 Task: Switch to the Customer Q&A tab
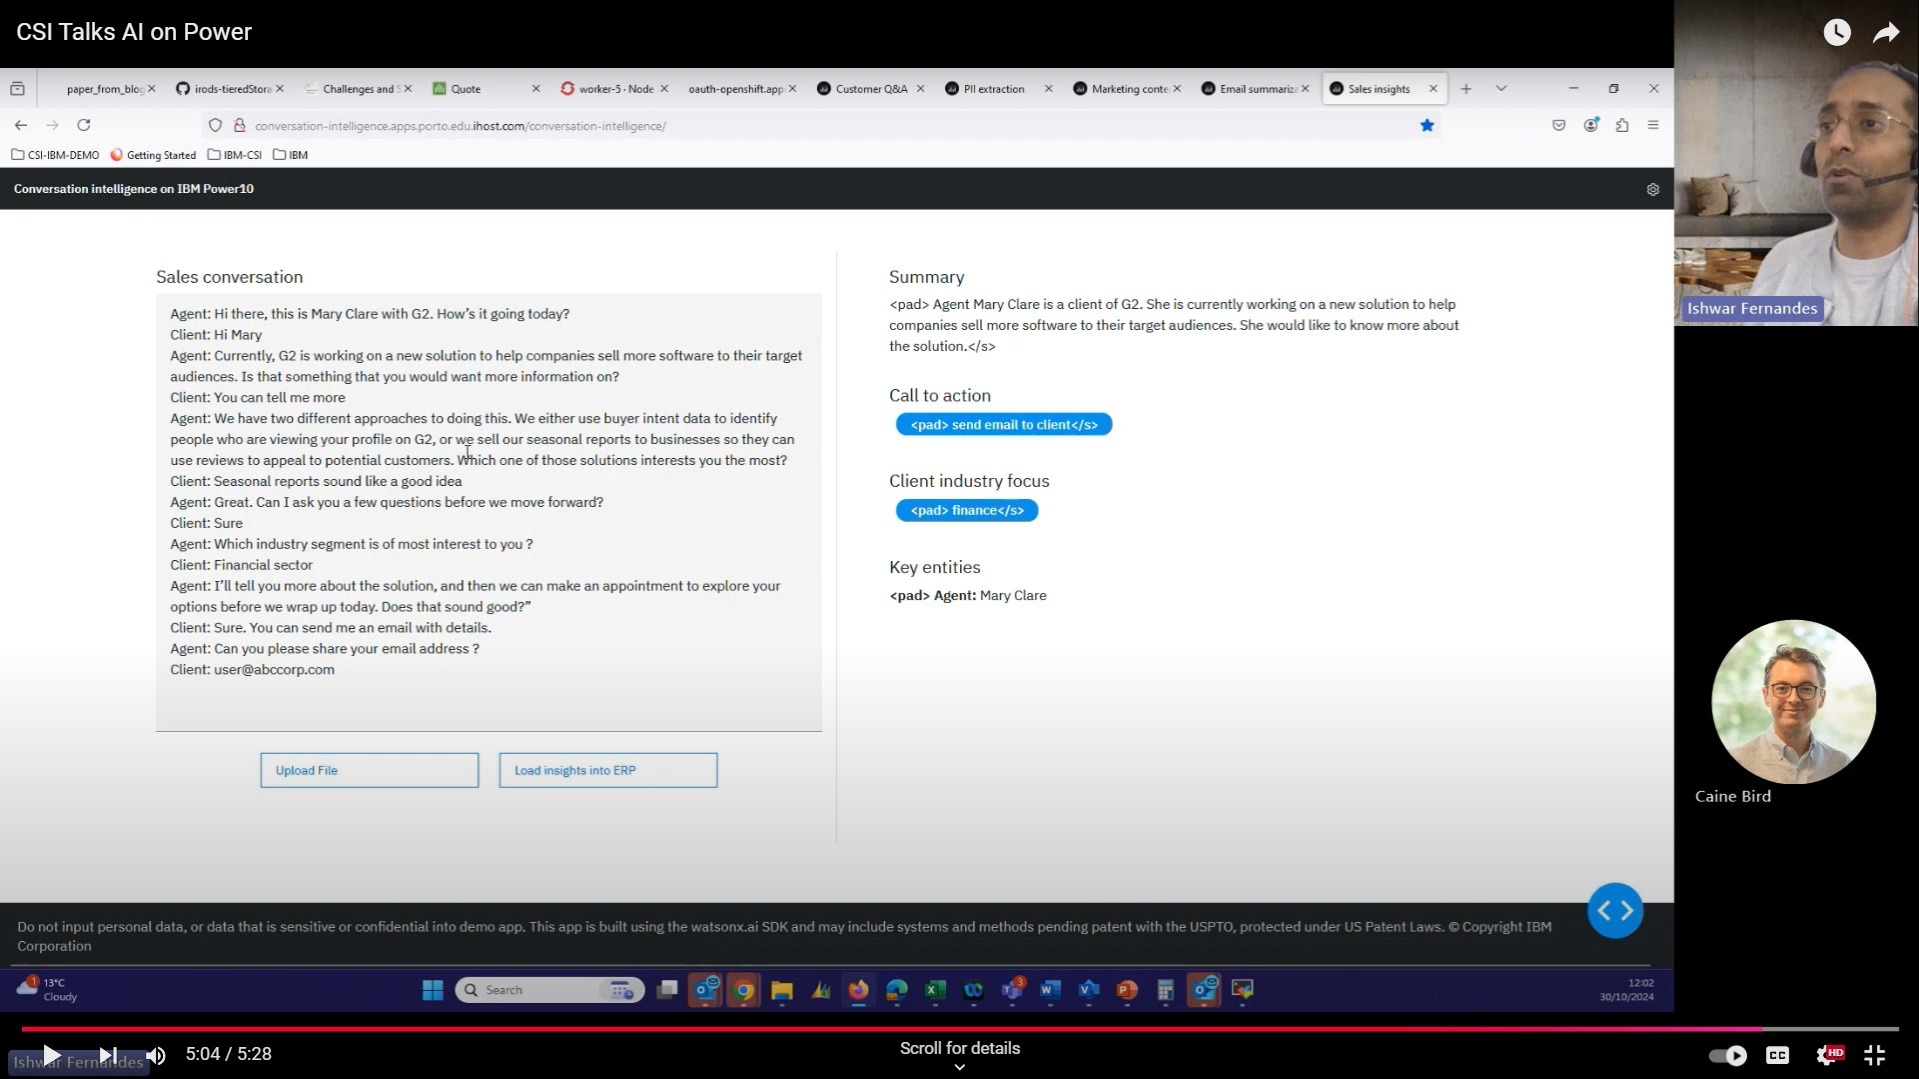871,89
